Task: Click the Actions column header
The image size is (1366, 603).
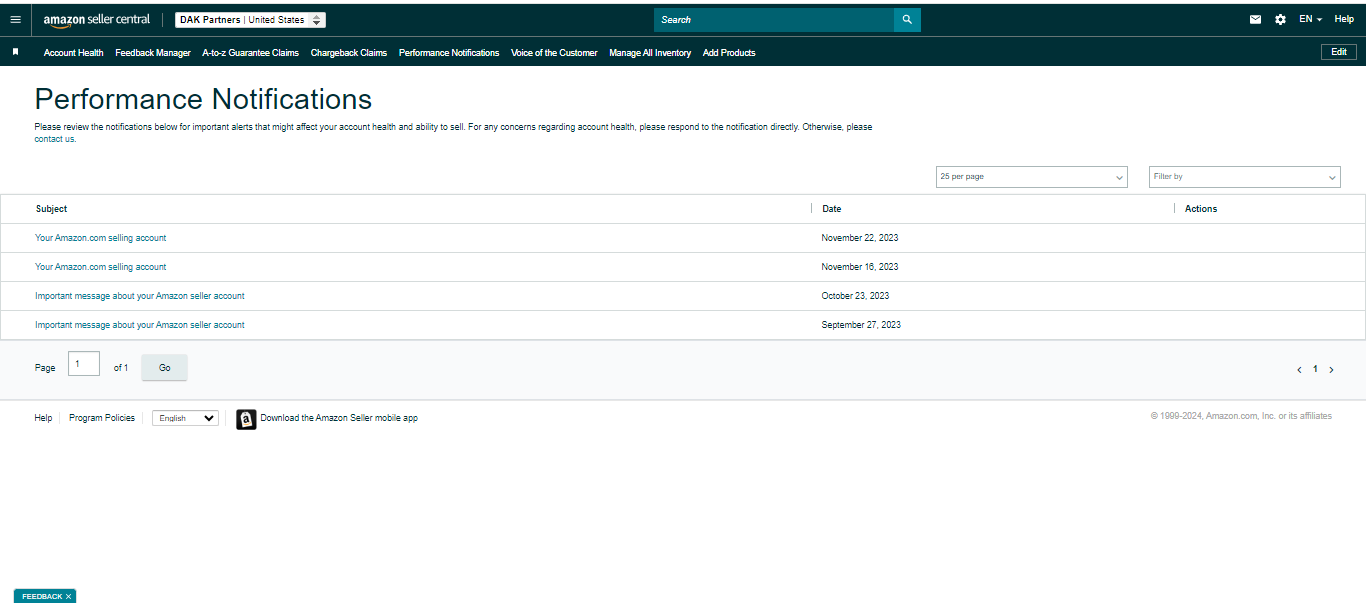Action: (x=1201, y=209)
